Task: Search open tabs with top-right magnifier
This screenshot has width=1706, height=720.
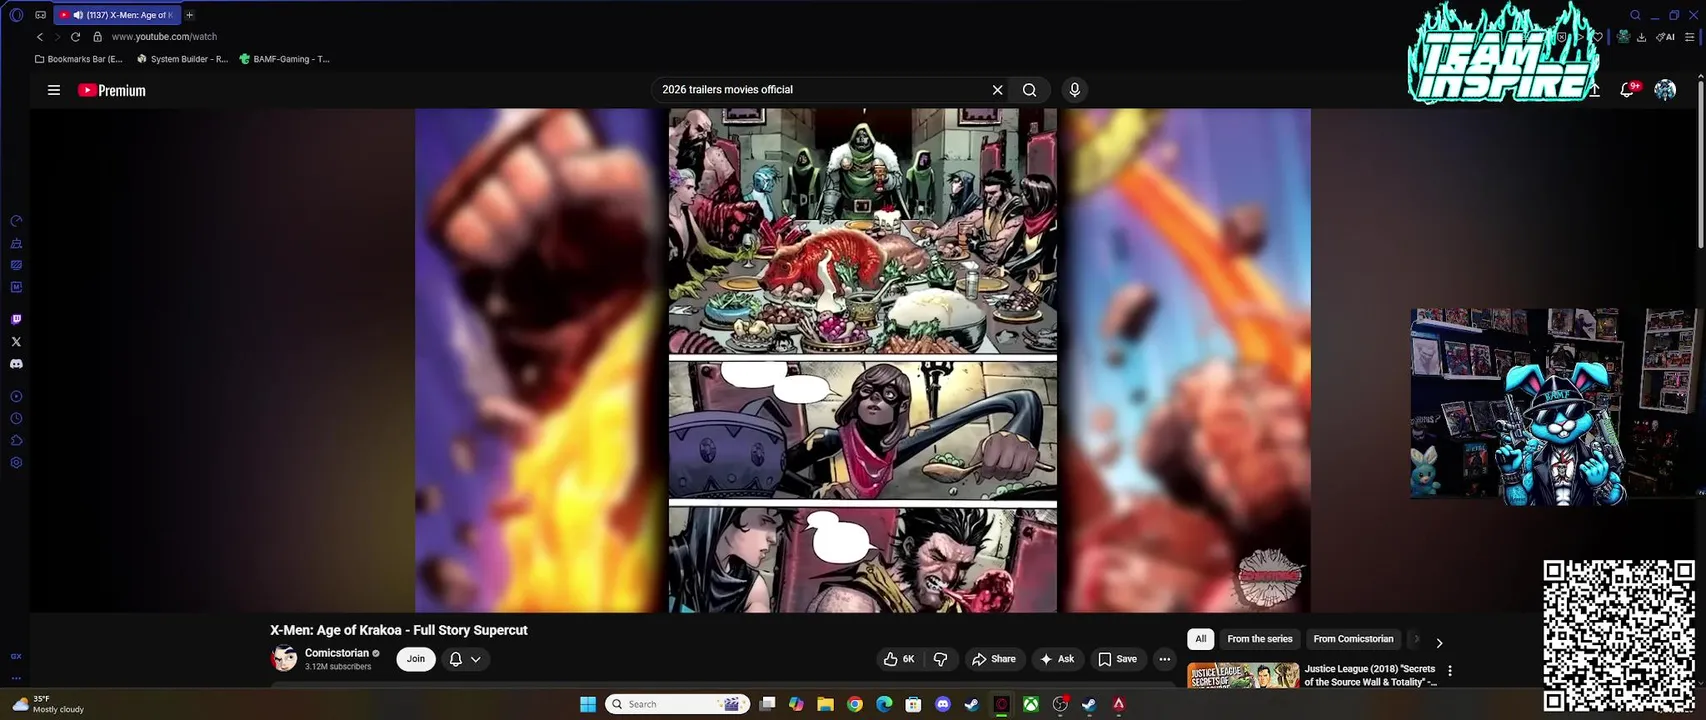Action: 1635,15
